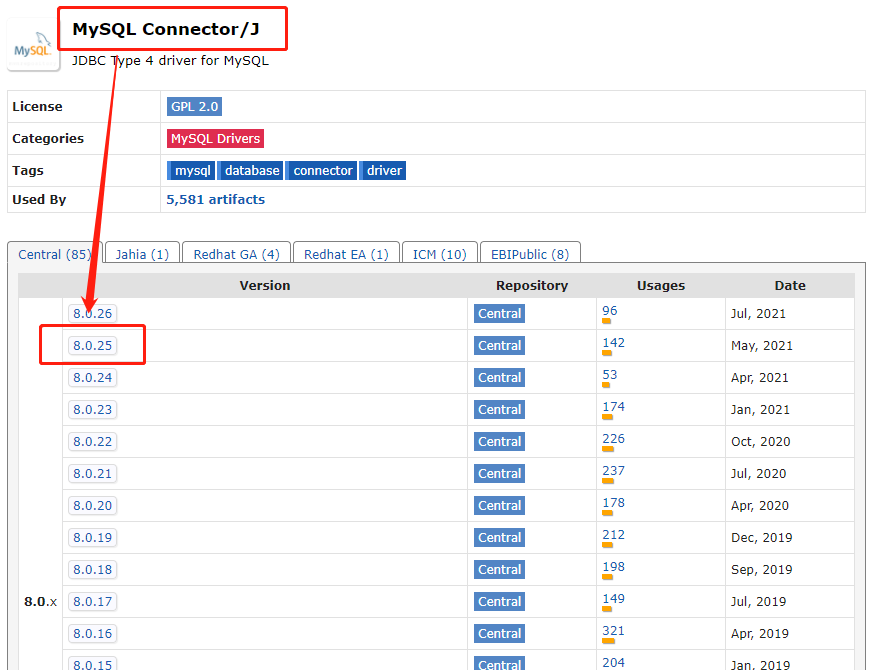The height and width of the screenshot is (670, 873).
Task: Switch to the EBIPublic (8) tab
Action: click(x=530, y=255)
